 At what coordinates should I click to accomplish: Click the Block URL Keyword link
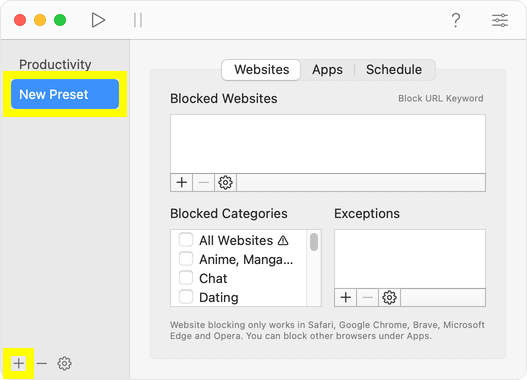(x=441, y=98)
